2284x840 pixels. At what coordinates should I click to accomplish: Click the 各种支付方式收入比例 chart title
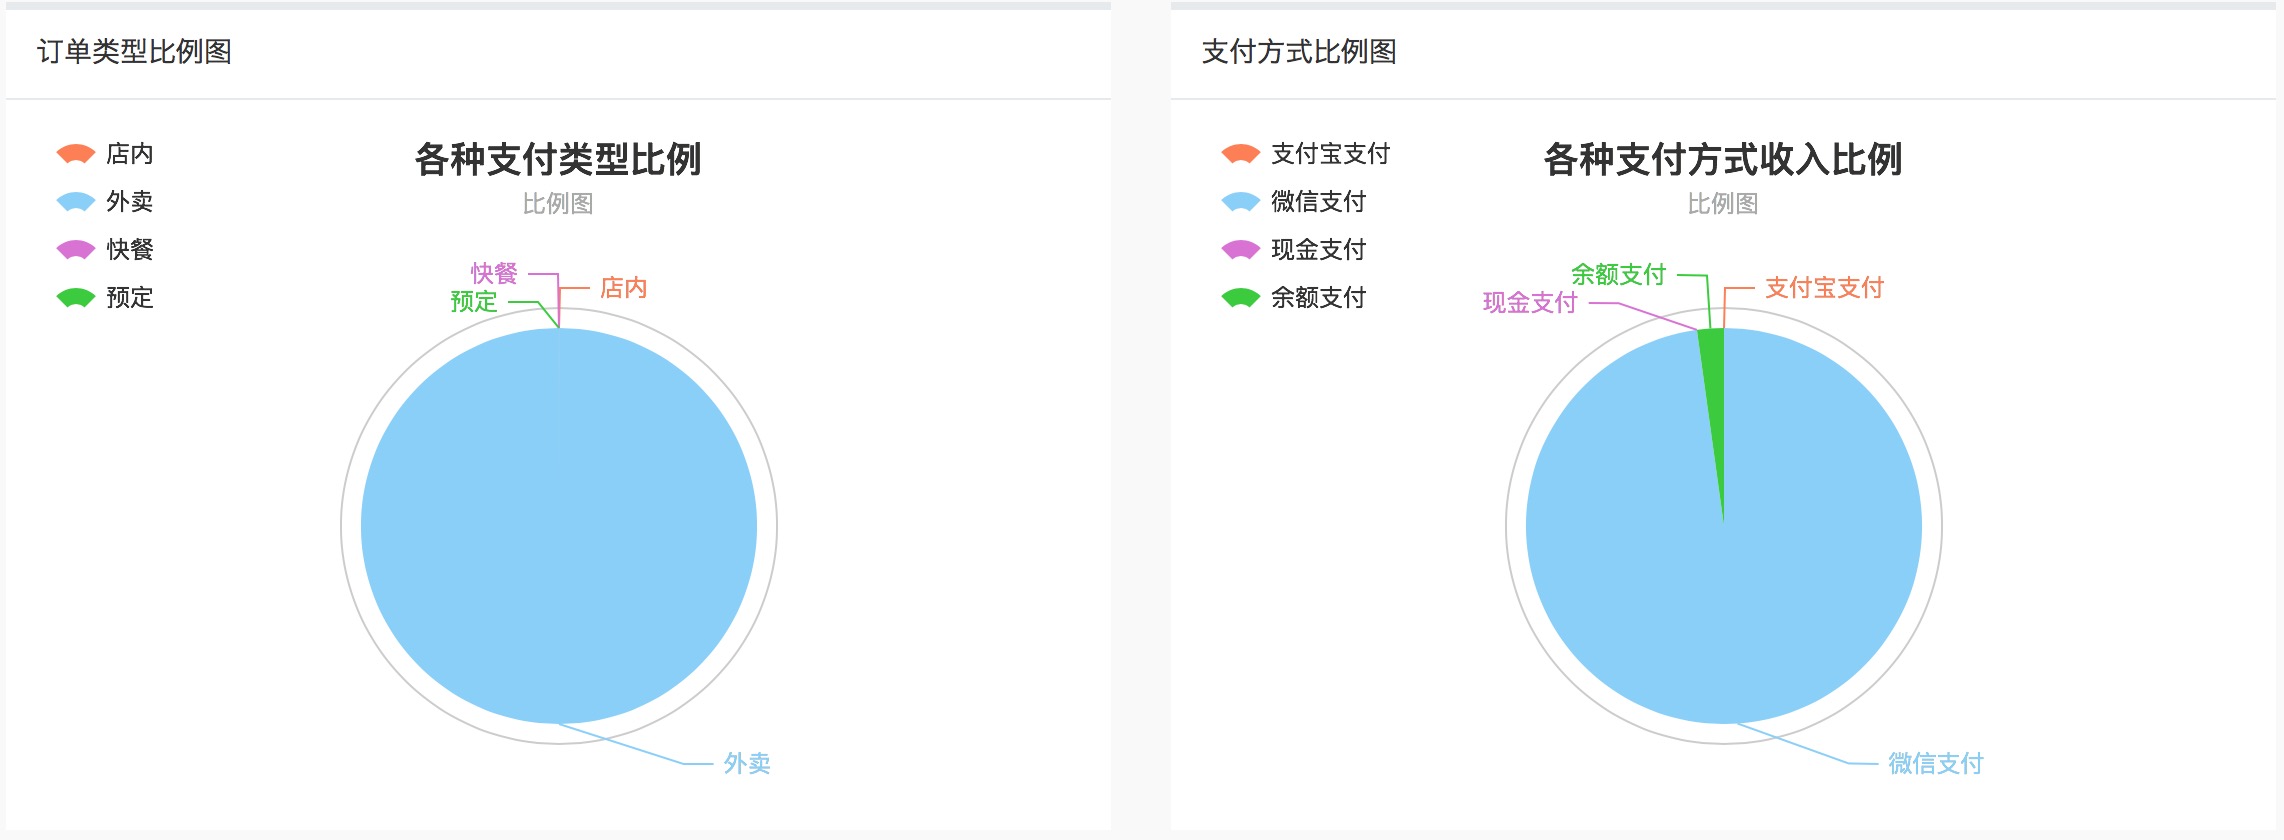[1722, 160]
